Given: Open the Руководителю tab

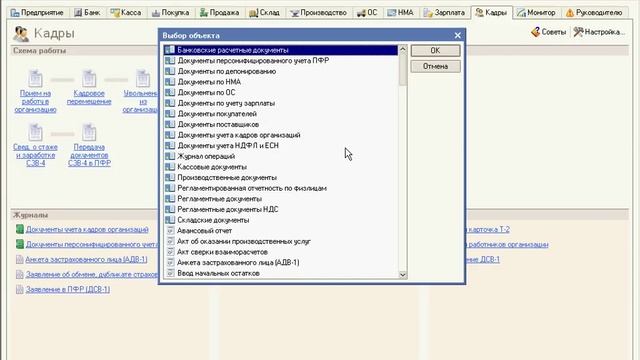Looking at the screenshot, I should [x=594, y=13].
